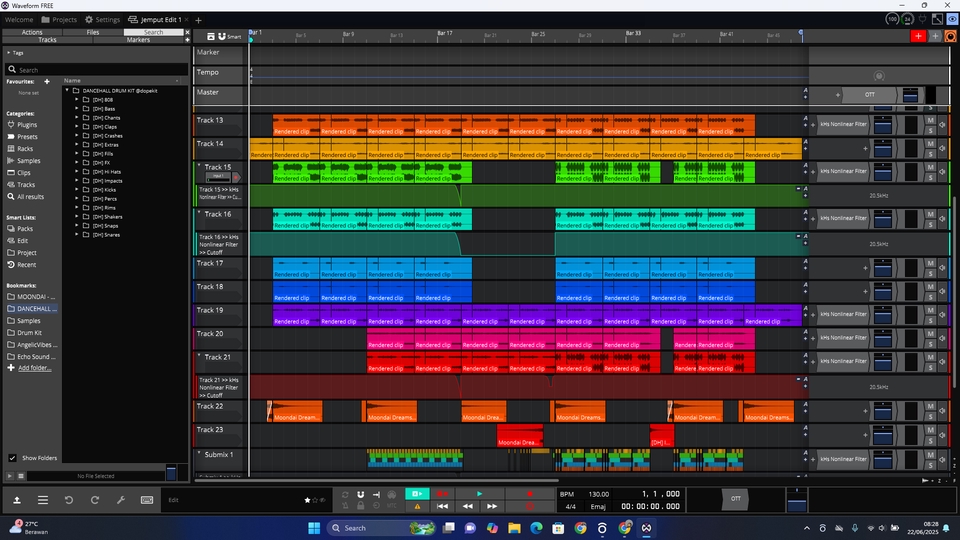
Task: Open the keyboard shortcuts icon
Action: tap(147, 500)
